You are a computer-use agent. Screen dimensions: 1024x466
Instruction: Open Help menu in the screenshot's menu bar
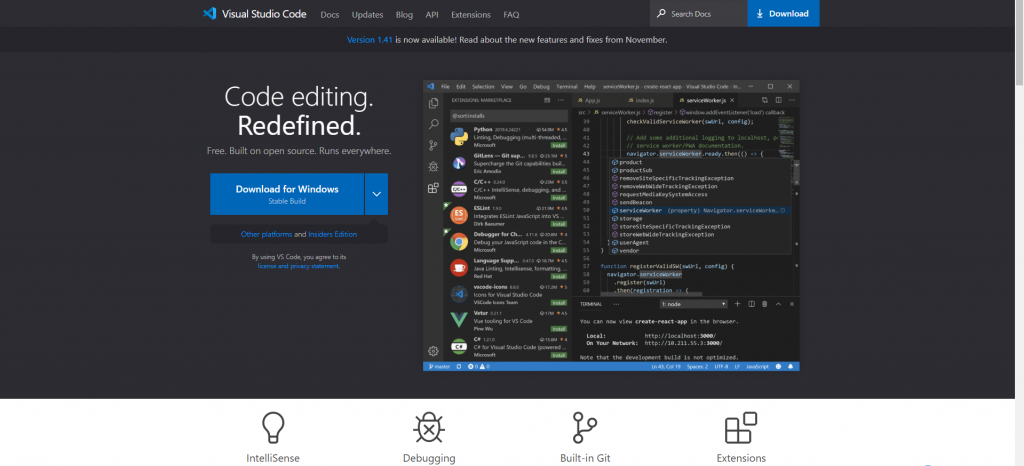click(590, 86)
